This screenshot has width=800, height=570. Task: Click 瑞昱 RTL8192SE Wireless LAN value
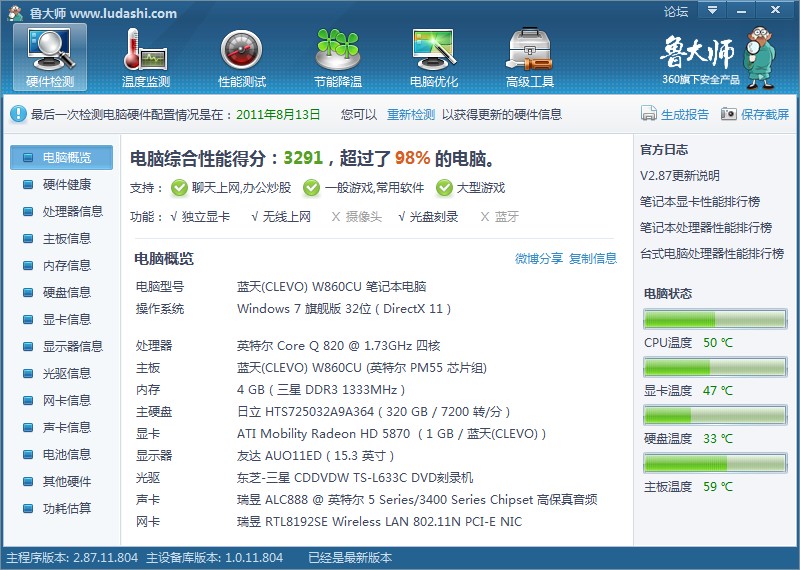pyautogui.click(x=379, y=522)
